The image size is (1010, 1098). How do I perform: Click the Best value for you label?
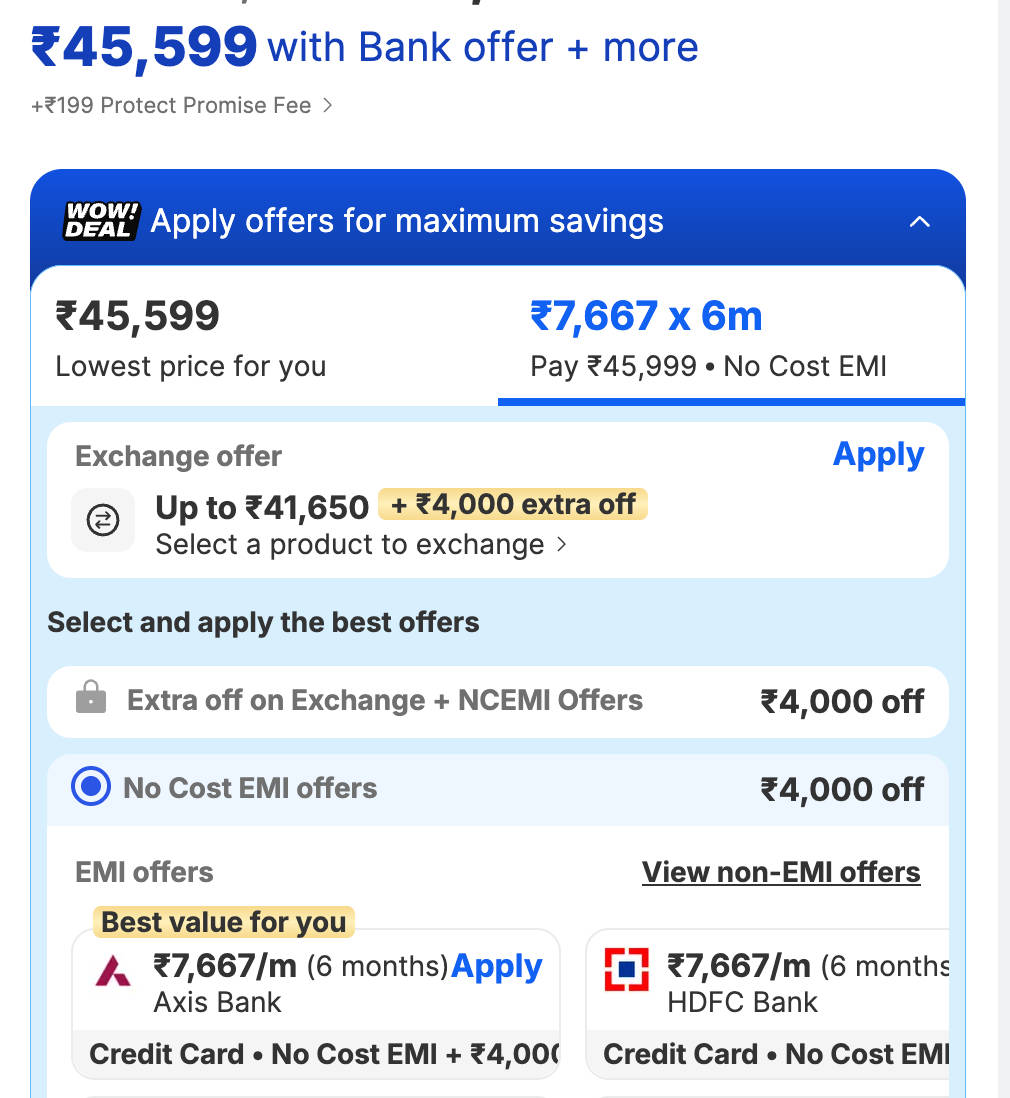click(x=224, y=921)
